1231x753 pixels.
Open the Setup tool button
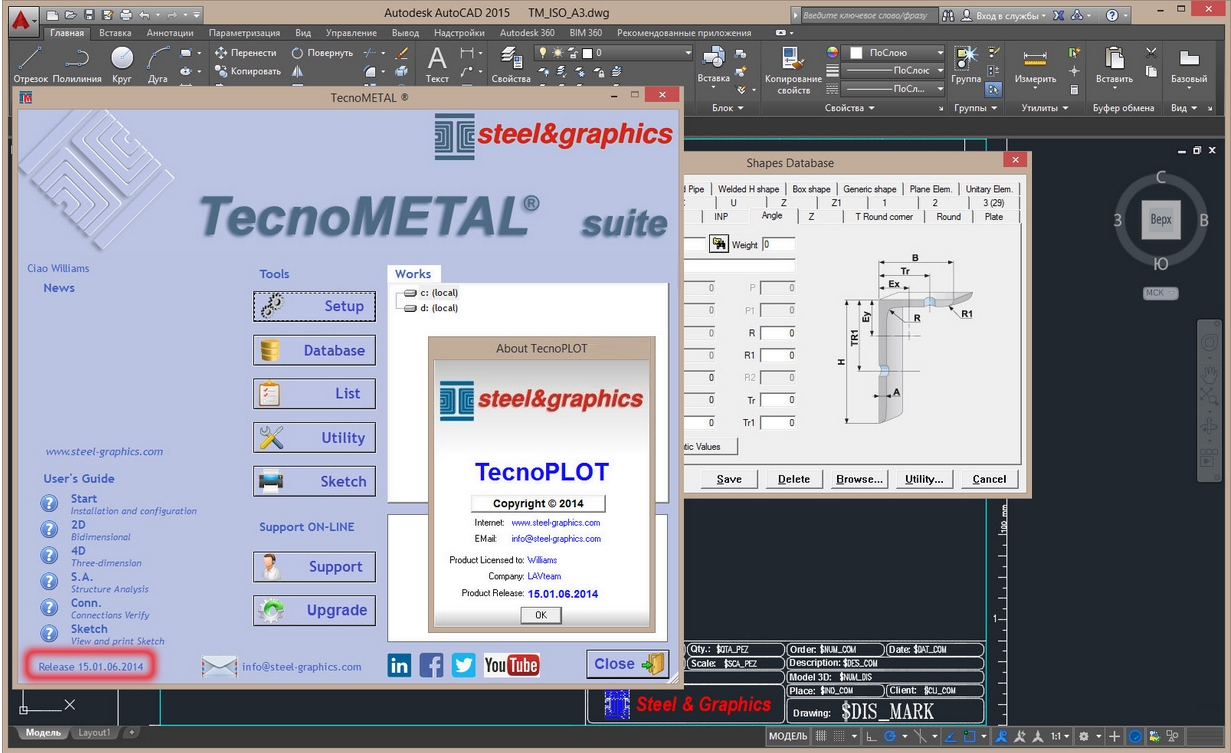click(x=314, y=306)
